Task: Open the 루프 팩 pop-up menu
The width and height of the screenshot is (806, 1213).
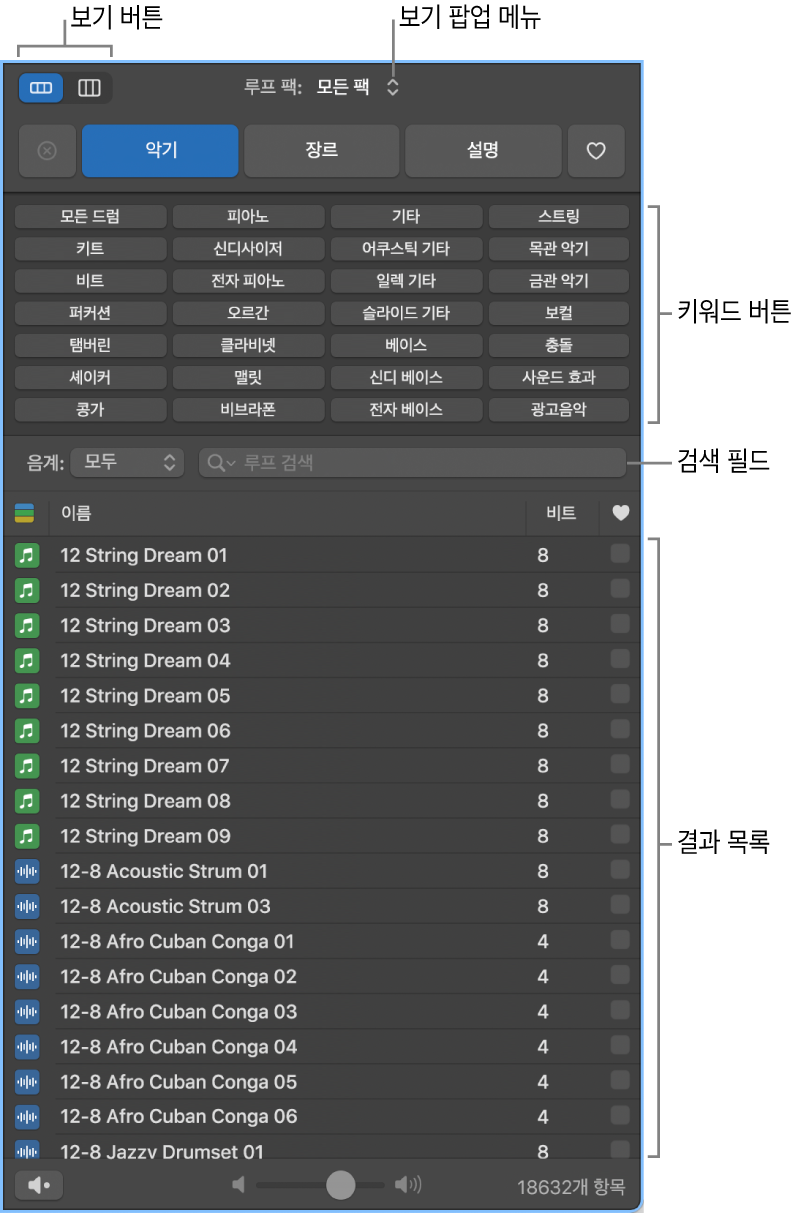Action: click(x=358, y=88)
